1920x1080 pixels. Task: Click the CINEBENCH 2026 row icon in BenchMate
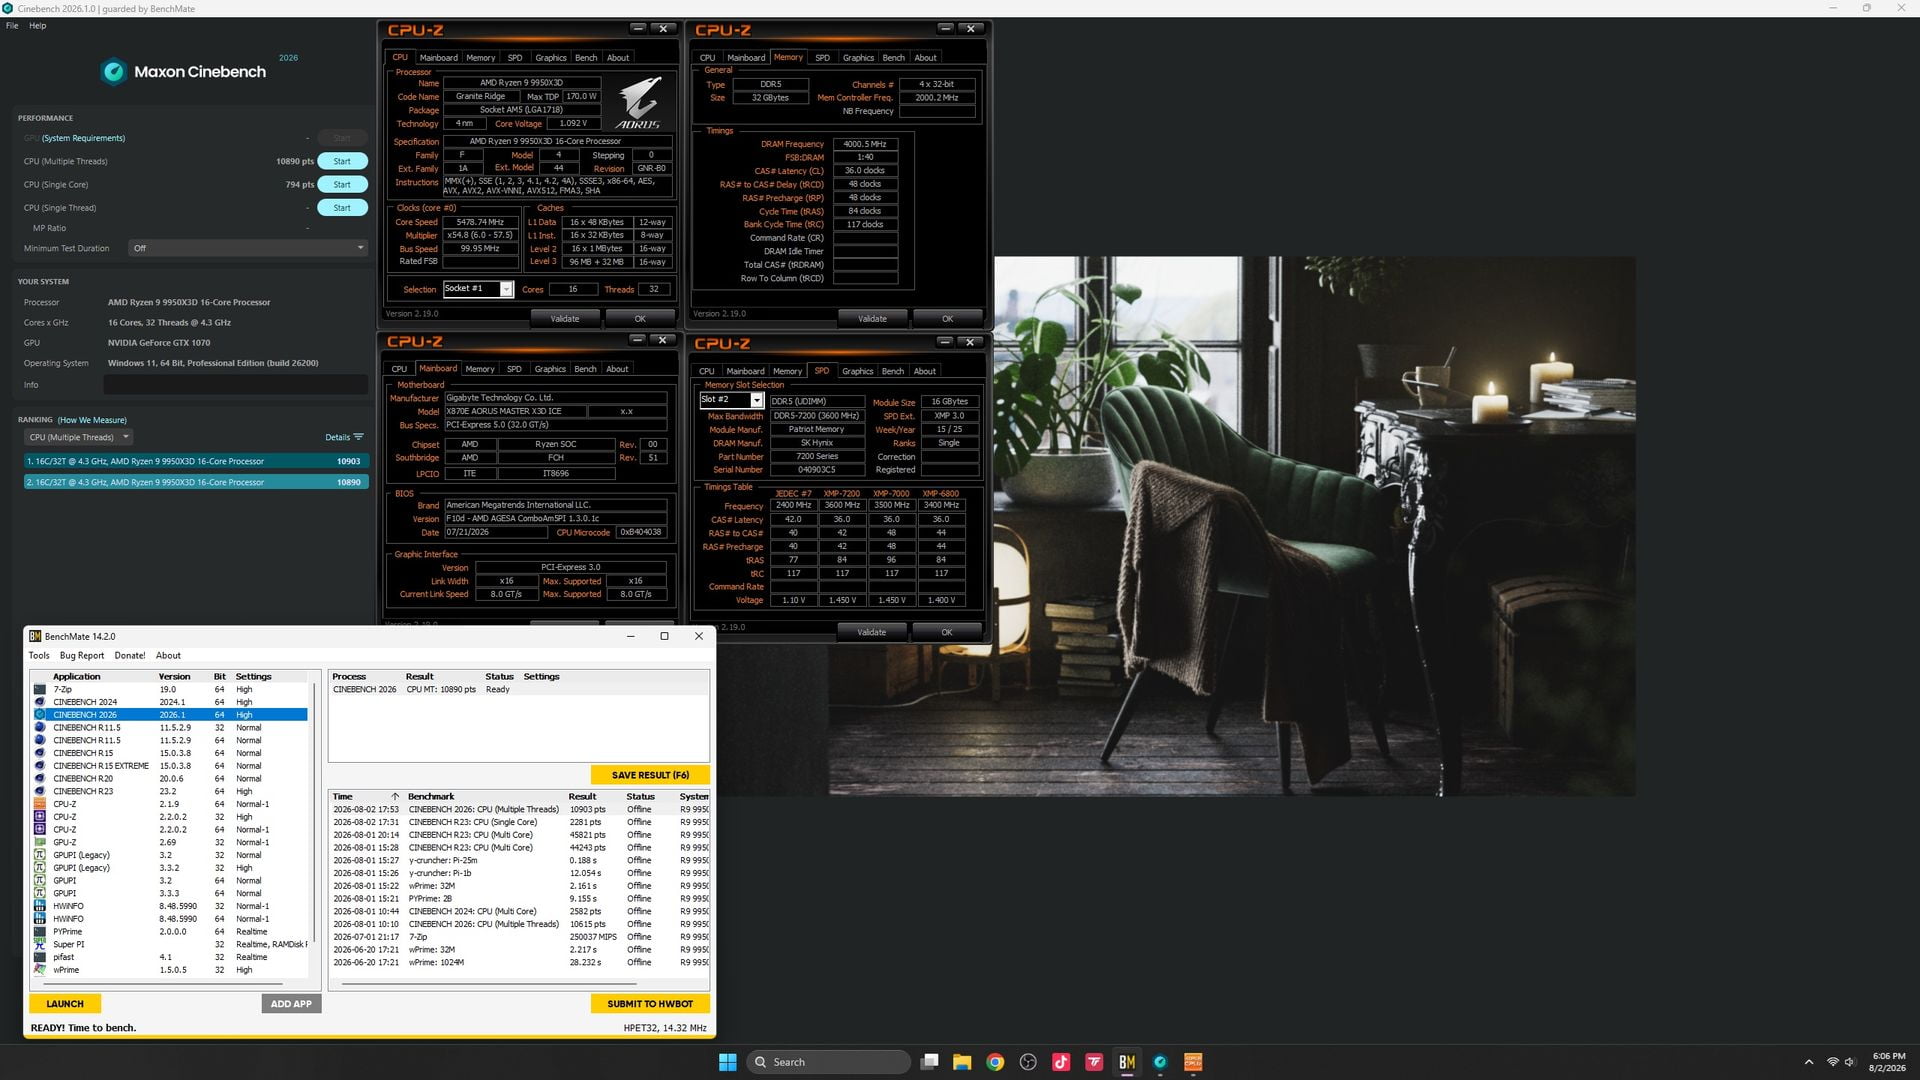(40, 715)
